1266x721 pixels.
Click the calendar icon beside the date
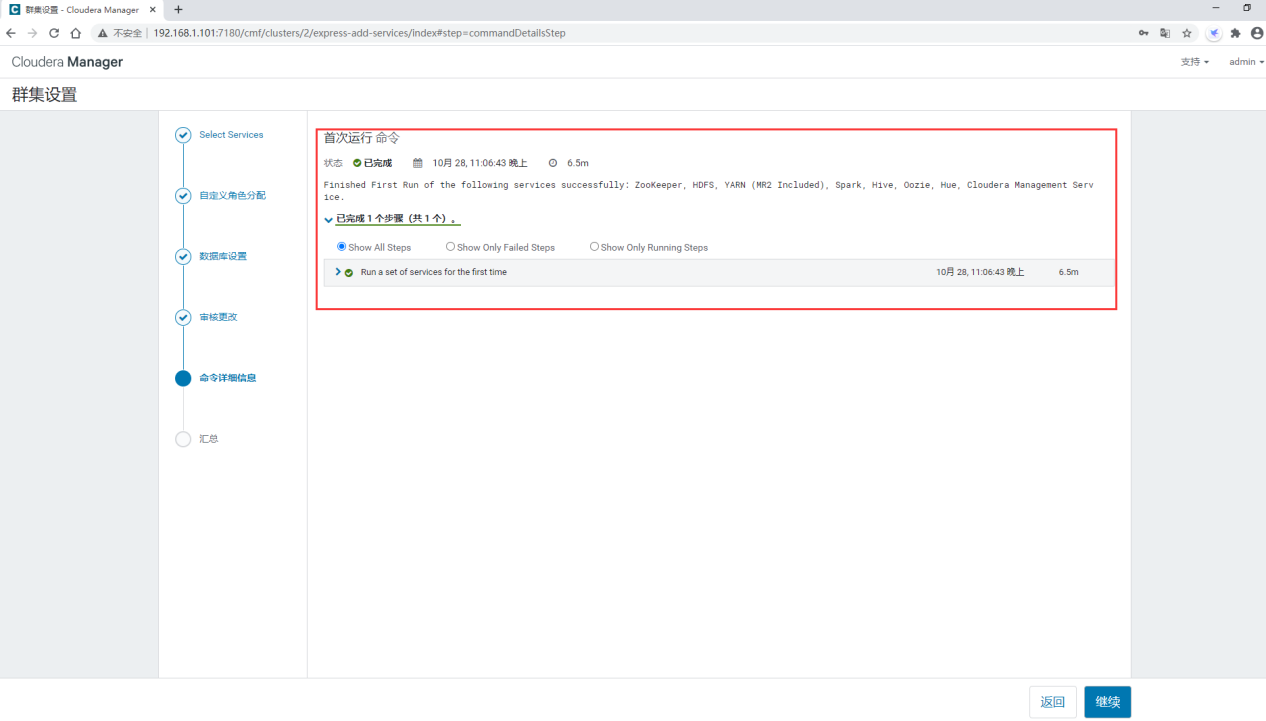tap(418, 163)
